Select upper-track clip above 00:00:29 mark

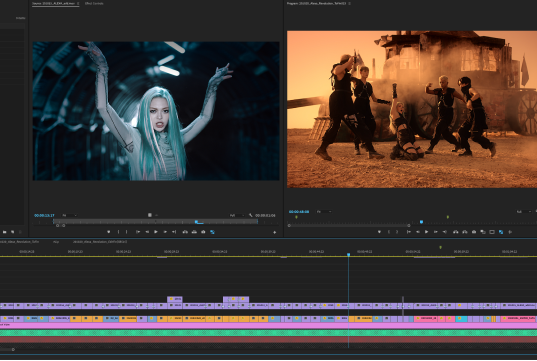[175, 299]
